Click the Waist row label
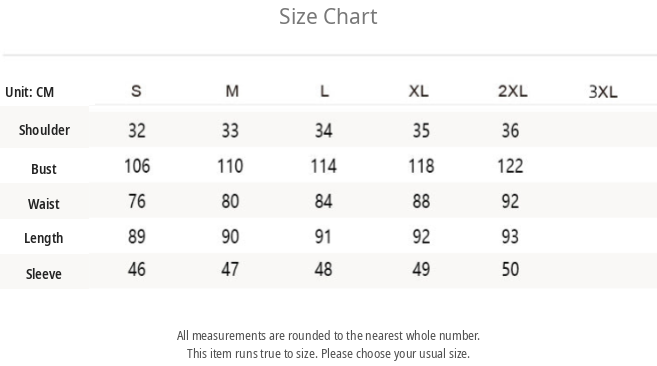 pos(44,204)
